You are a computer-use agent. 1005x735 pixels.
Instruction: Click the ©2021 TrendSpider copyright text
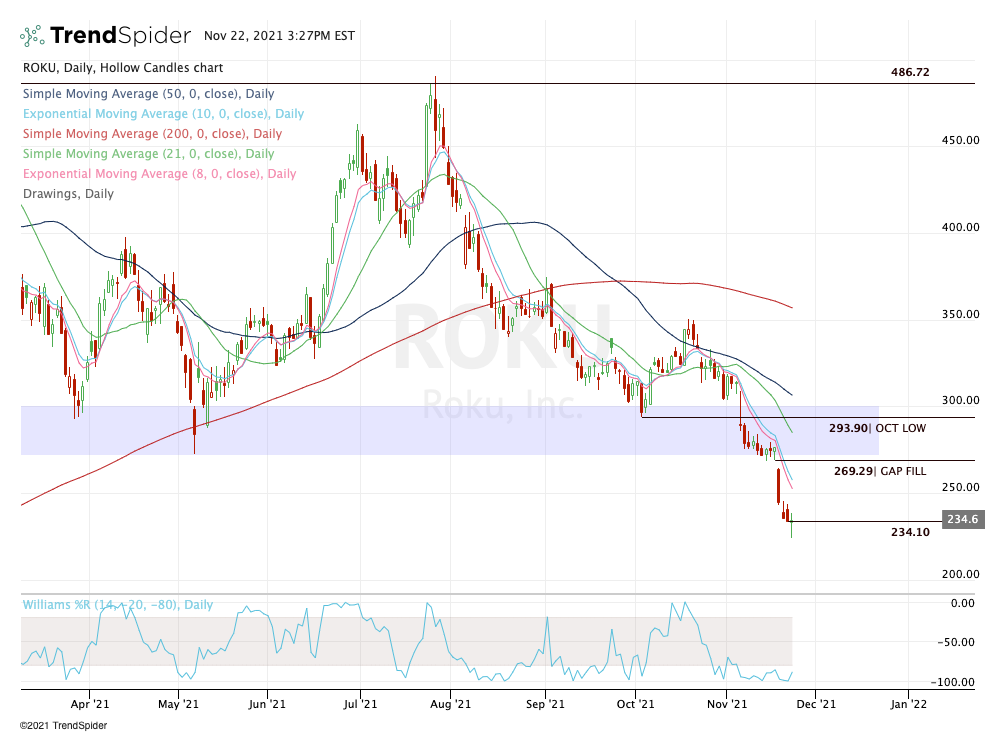point(63,726)
